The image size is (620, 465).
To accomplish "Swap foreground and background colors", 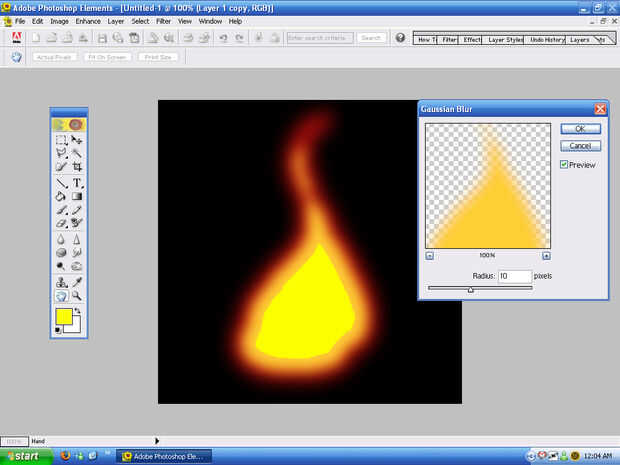I will point(78,311).
